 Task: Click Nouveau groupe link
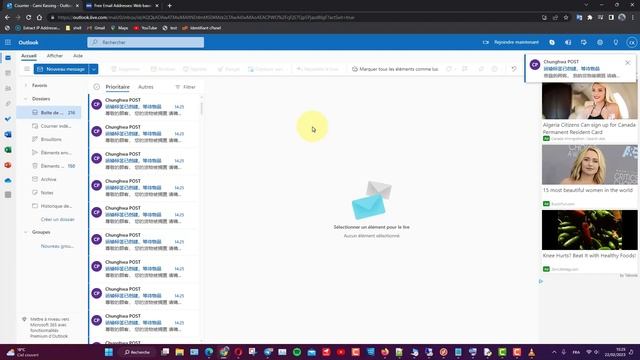coord(57,246)
